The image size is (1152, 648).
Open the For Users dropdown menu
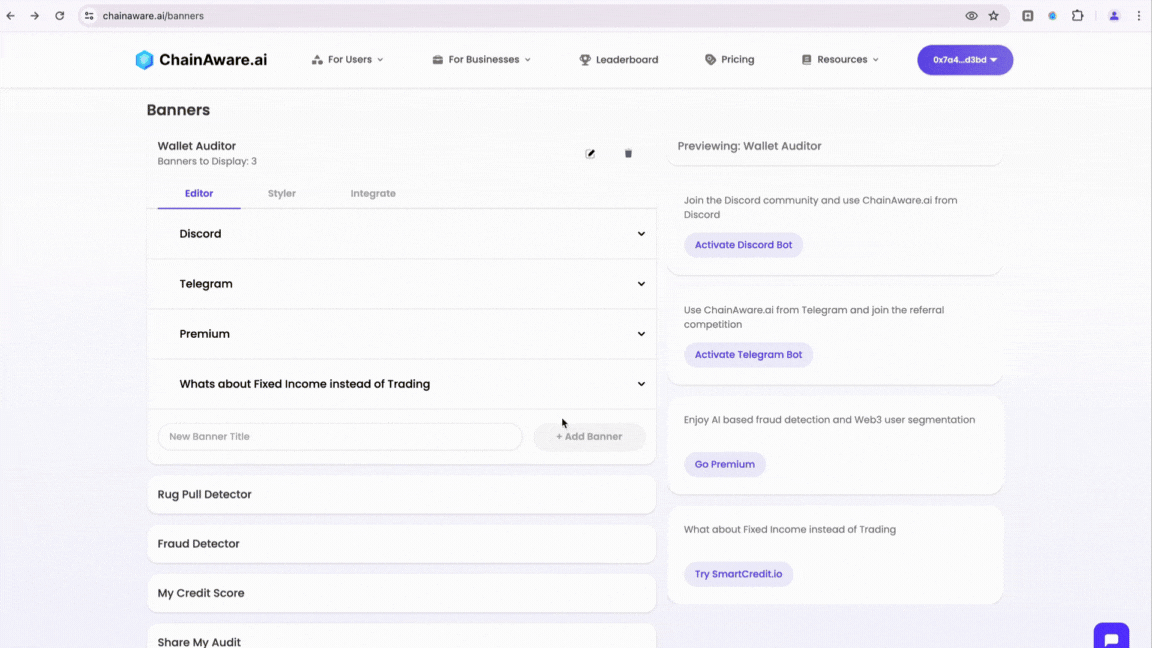tap(348, 60)
